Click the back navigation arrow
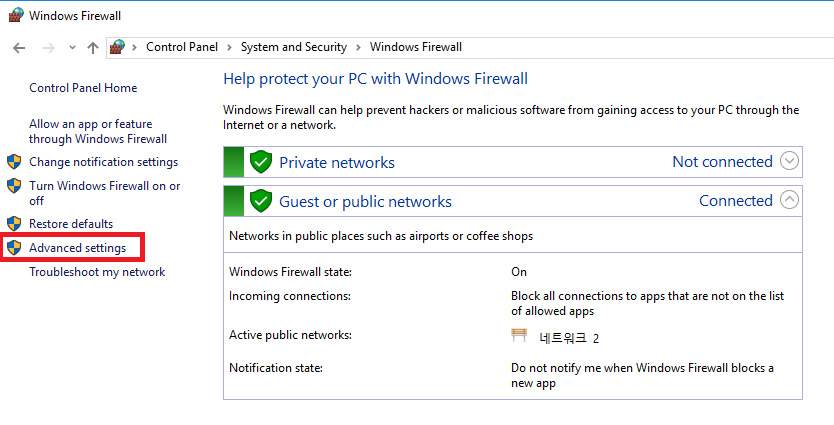This screenshot has width=834, height=425. 19,47
